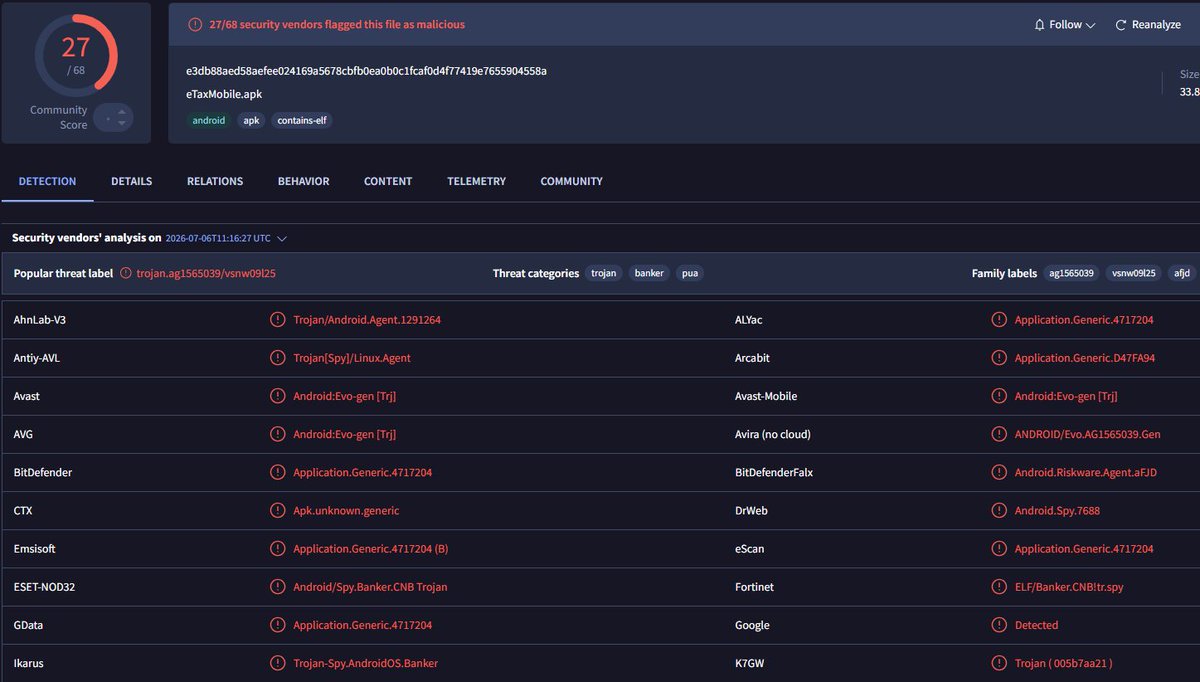Viewport: 1200px width, 682px height.
Task: Click the alert icon for AhnLab-V3 detection
Action: pyautogui.click(x=277, y=320)
